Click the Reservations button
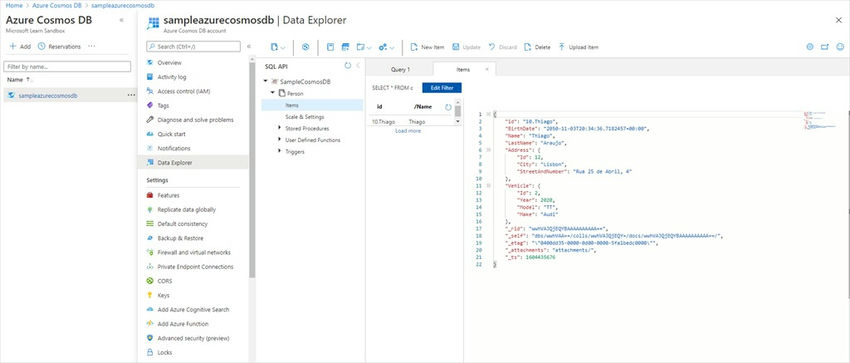The height and width of the screenshot is (363, 850). [60, 47]
